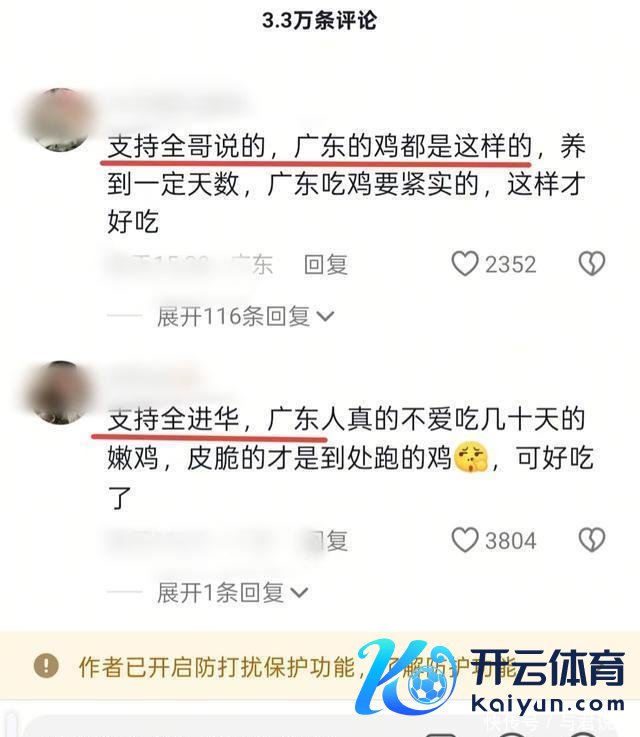Click chevron next to 展开116条回复

click(x=325, y=317)
